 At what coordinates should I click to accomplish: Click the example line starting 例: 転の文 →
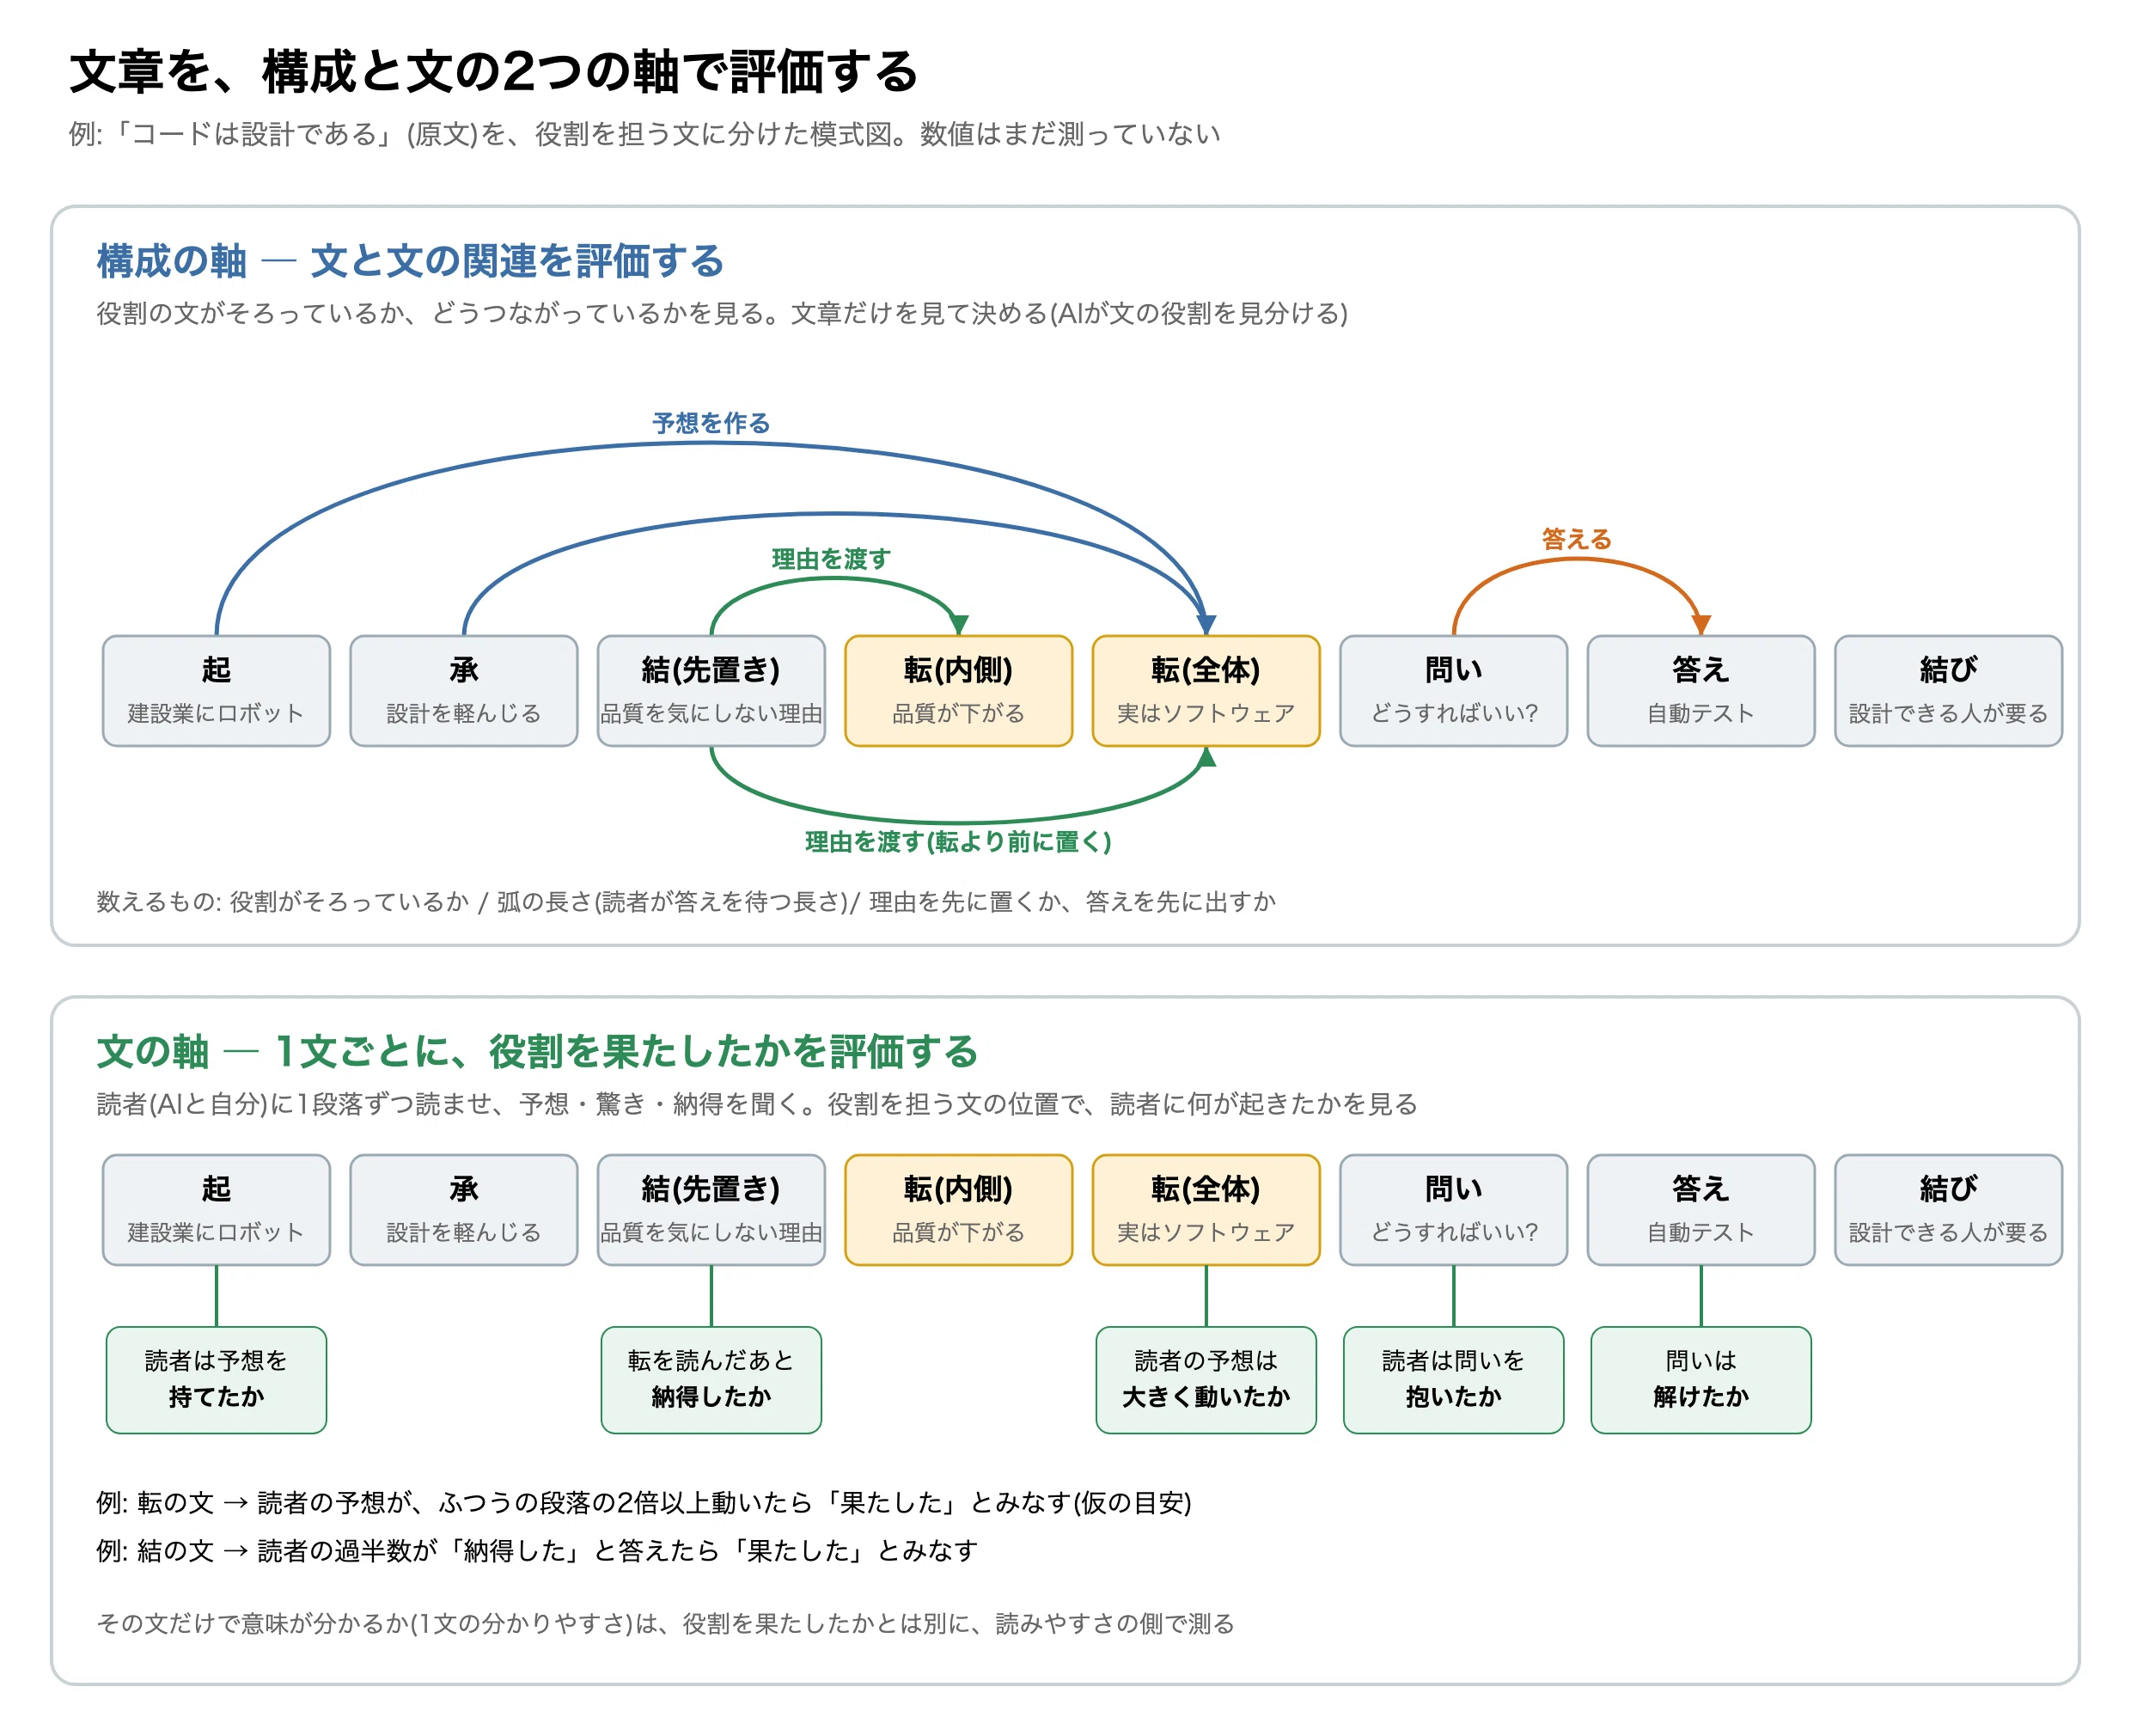pos(644,1502)
